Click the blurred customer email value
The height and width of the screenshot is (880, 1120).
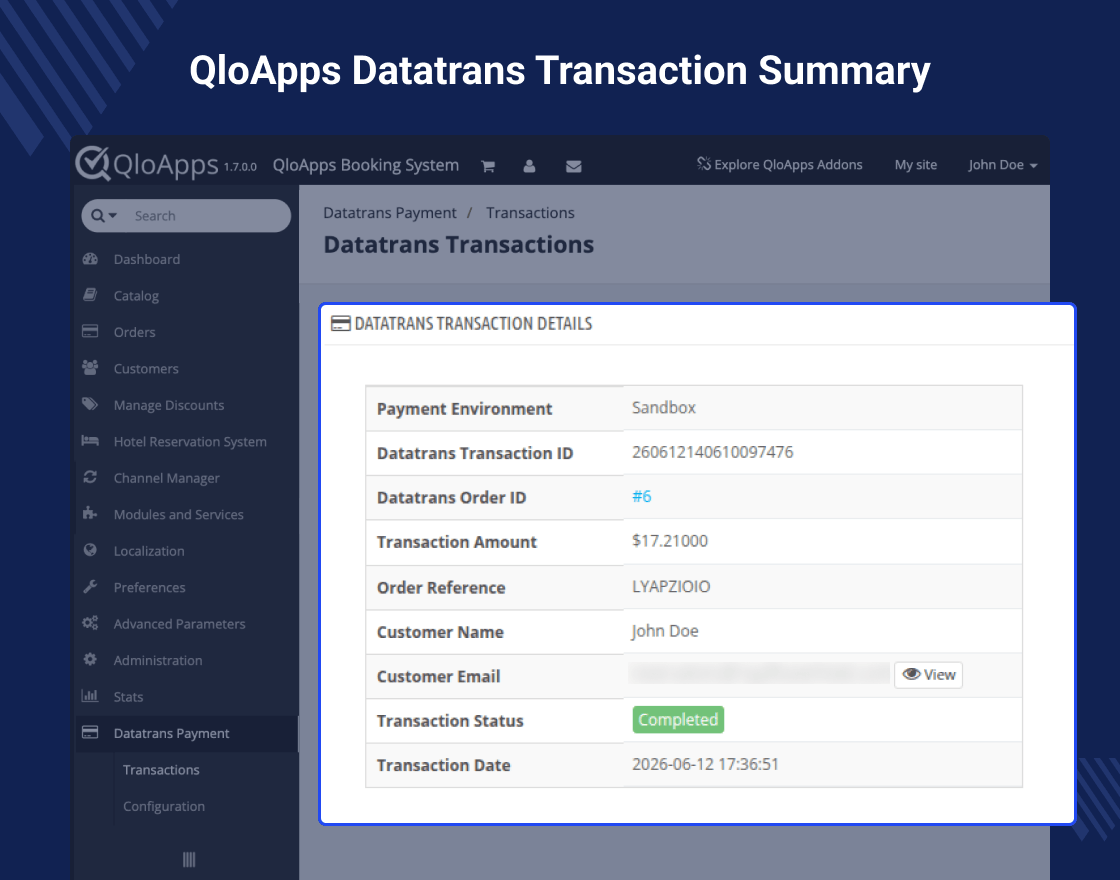click(759, 673)
